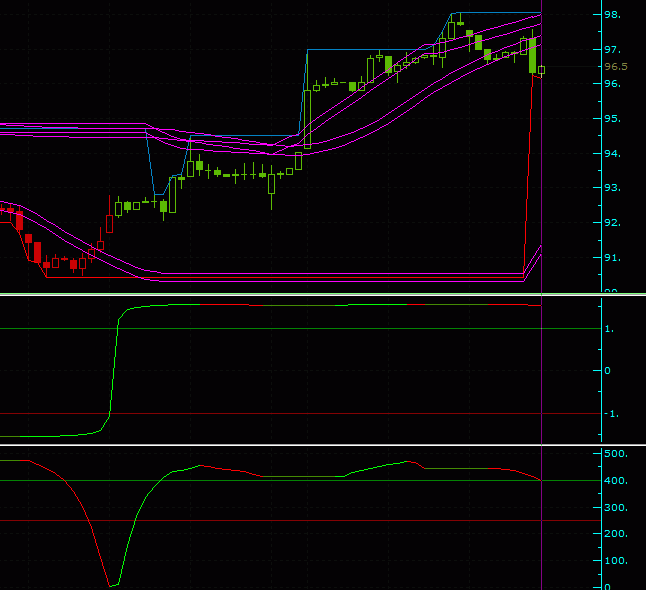Click the 200. label on bottom indicator axis

click(x=616, y=534)
